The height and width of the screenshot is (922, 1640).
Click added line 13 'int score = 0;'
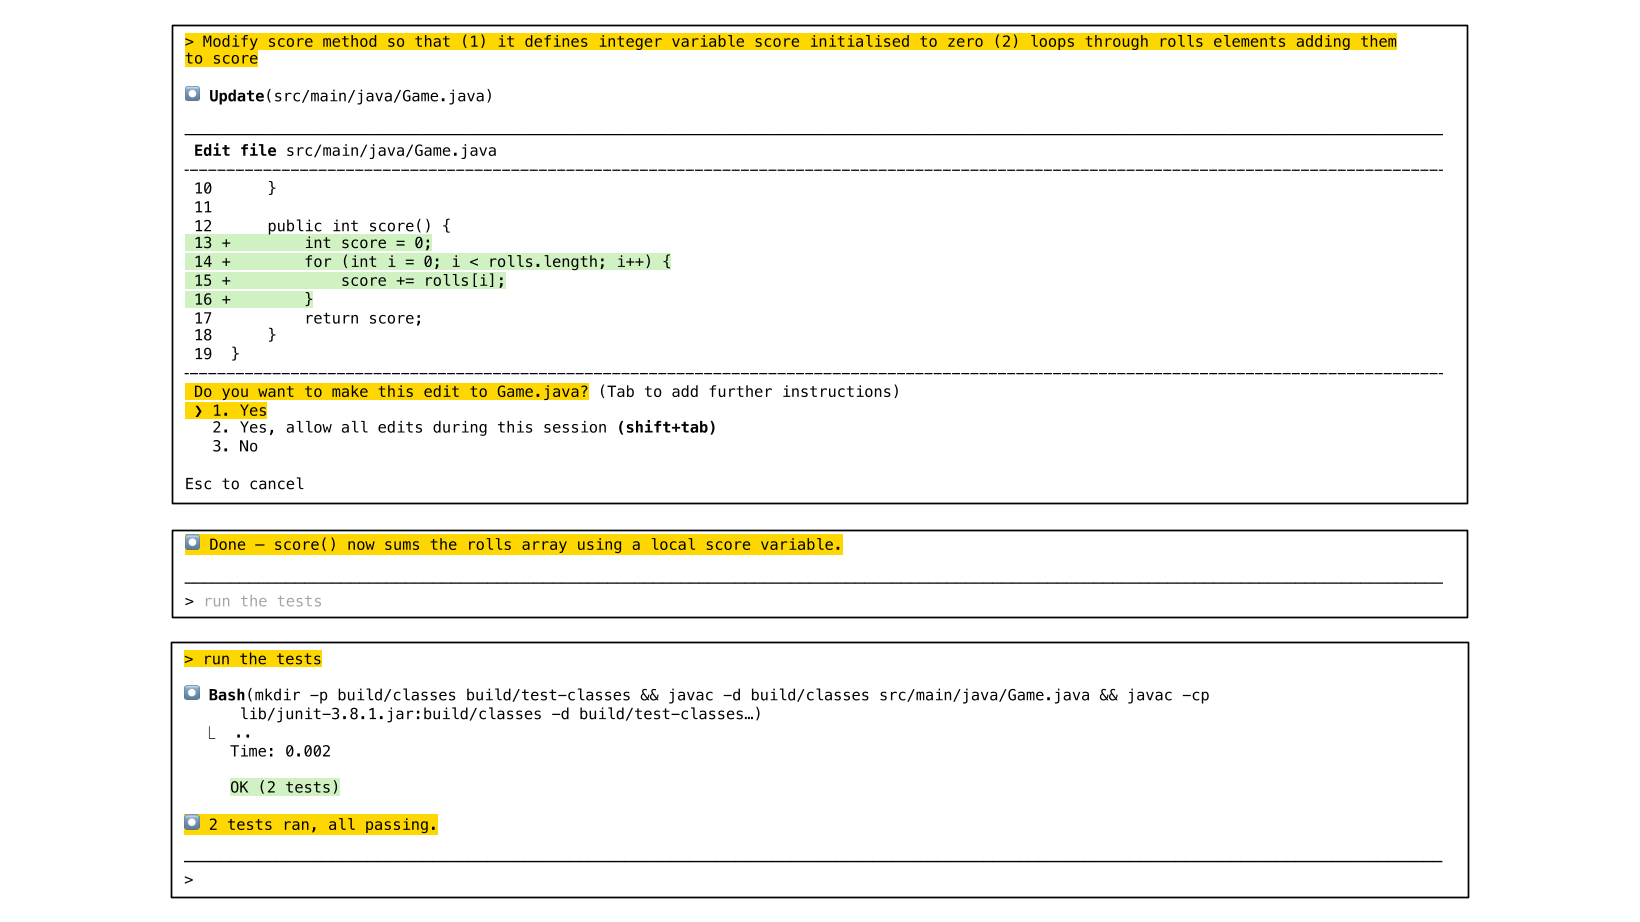point(368,243)
